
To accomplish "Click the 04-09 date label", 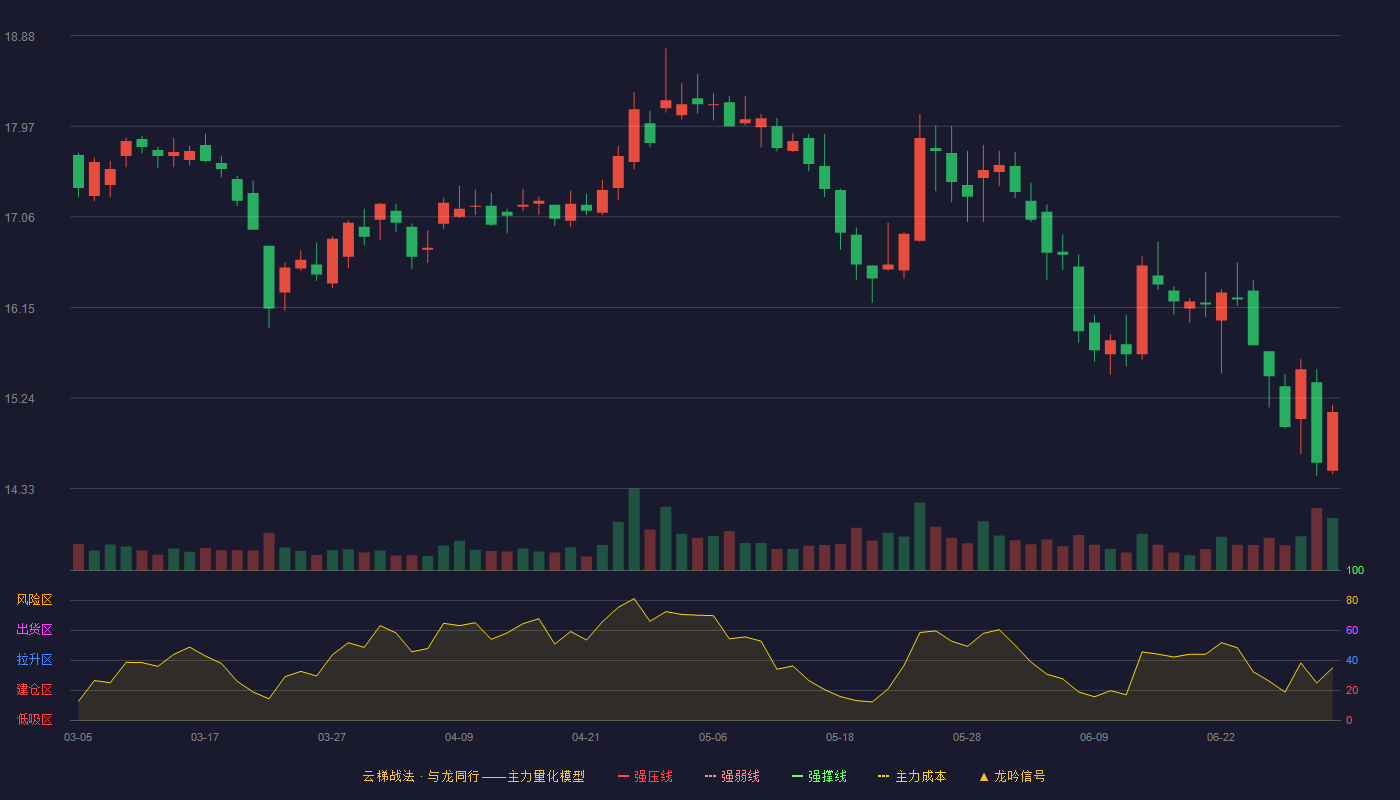I will (x=459, y=737).
